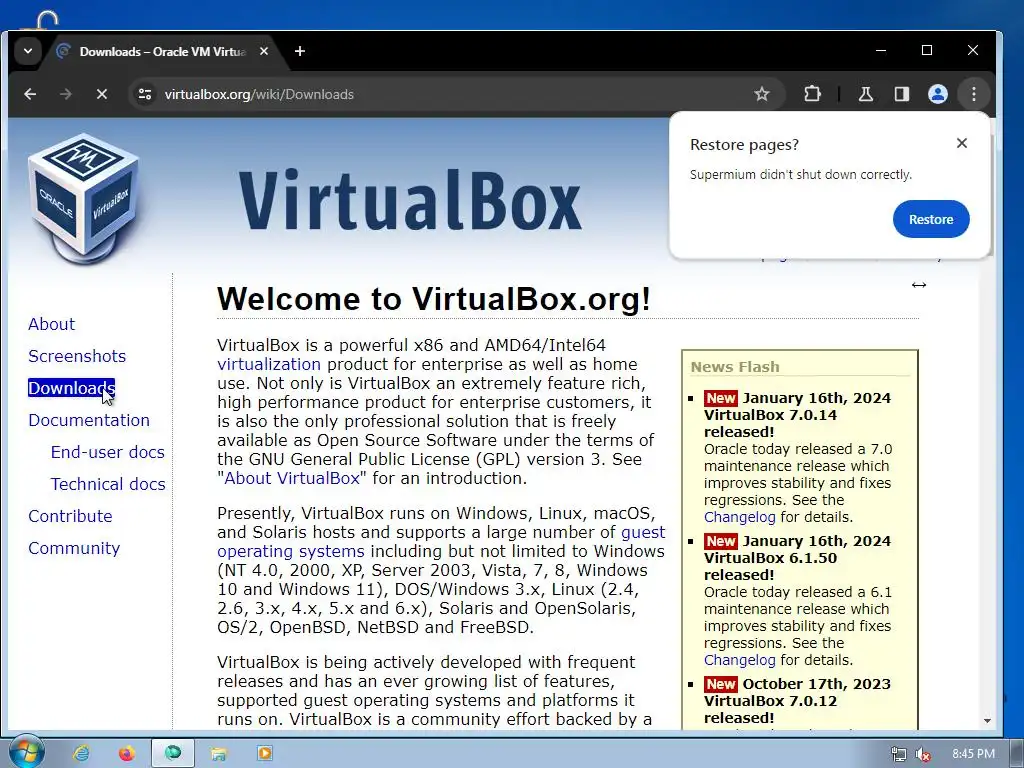Viewport: 1024px width, 768px height.
Task: Click the 8:45 PM clock
Action: coord(973,754)
